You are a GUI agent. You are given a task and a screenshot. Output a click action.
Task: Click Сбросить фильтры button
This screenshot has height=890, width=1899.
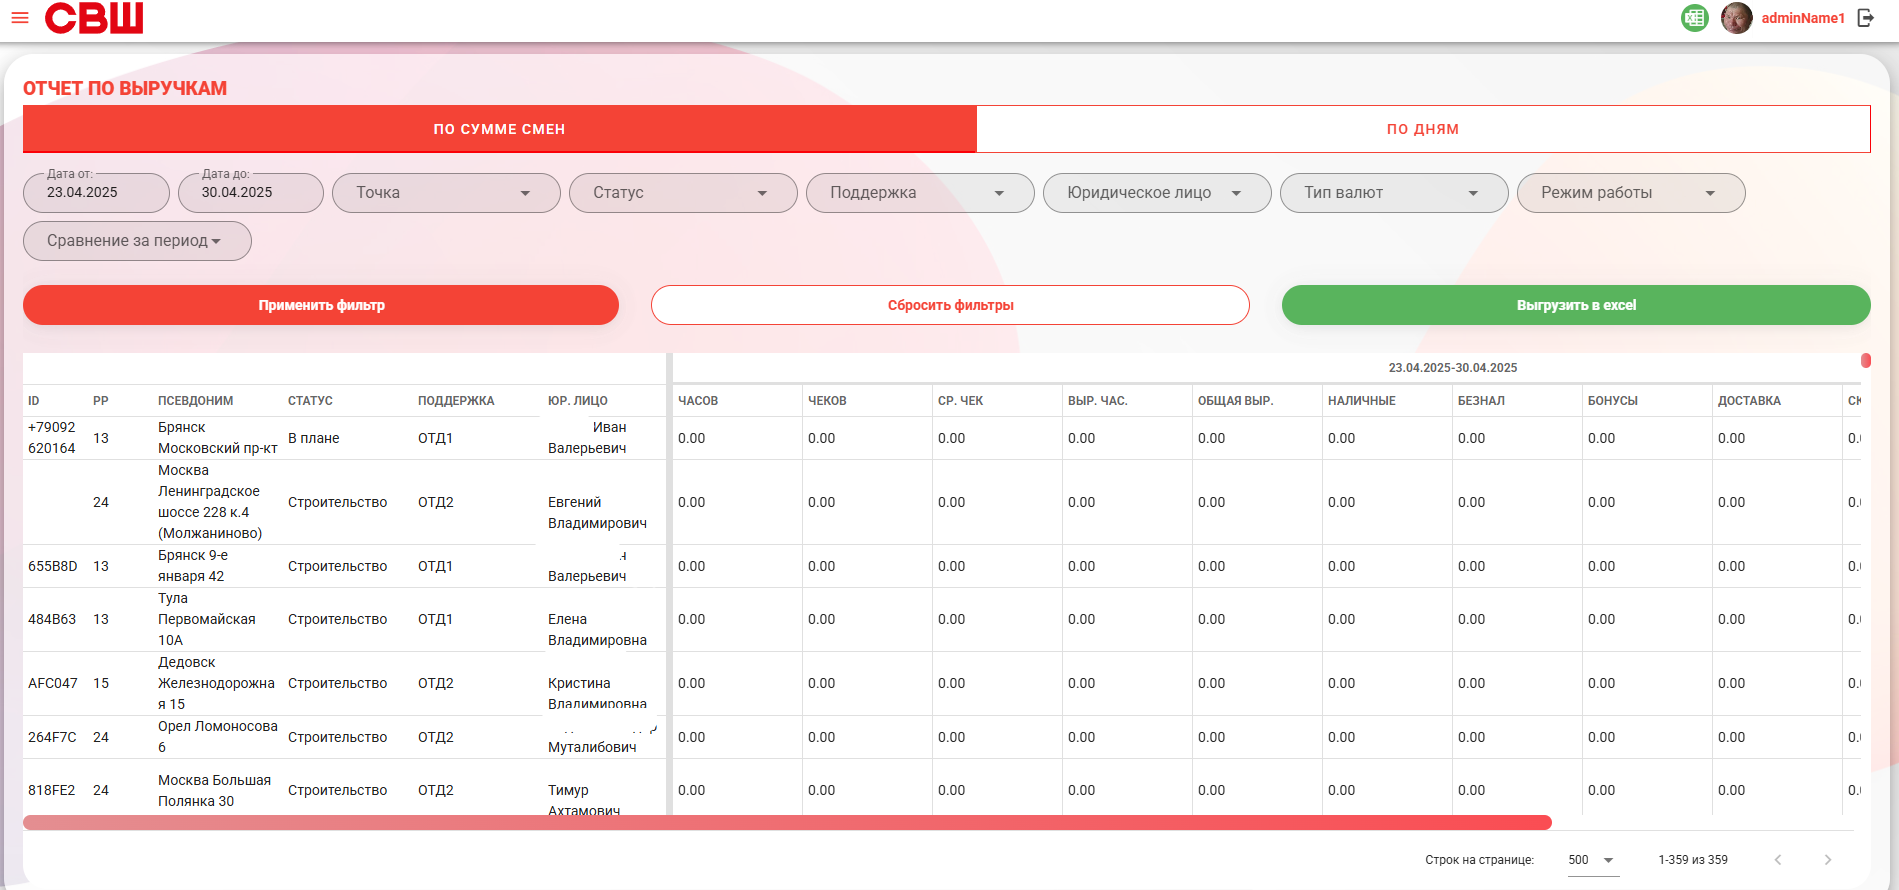950,305
